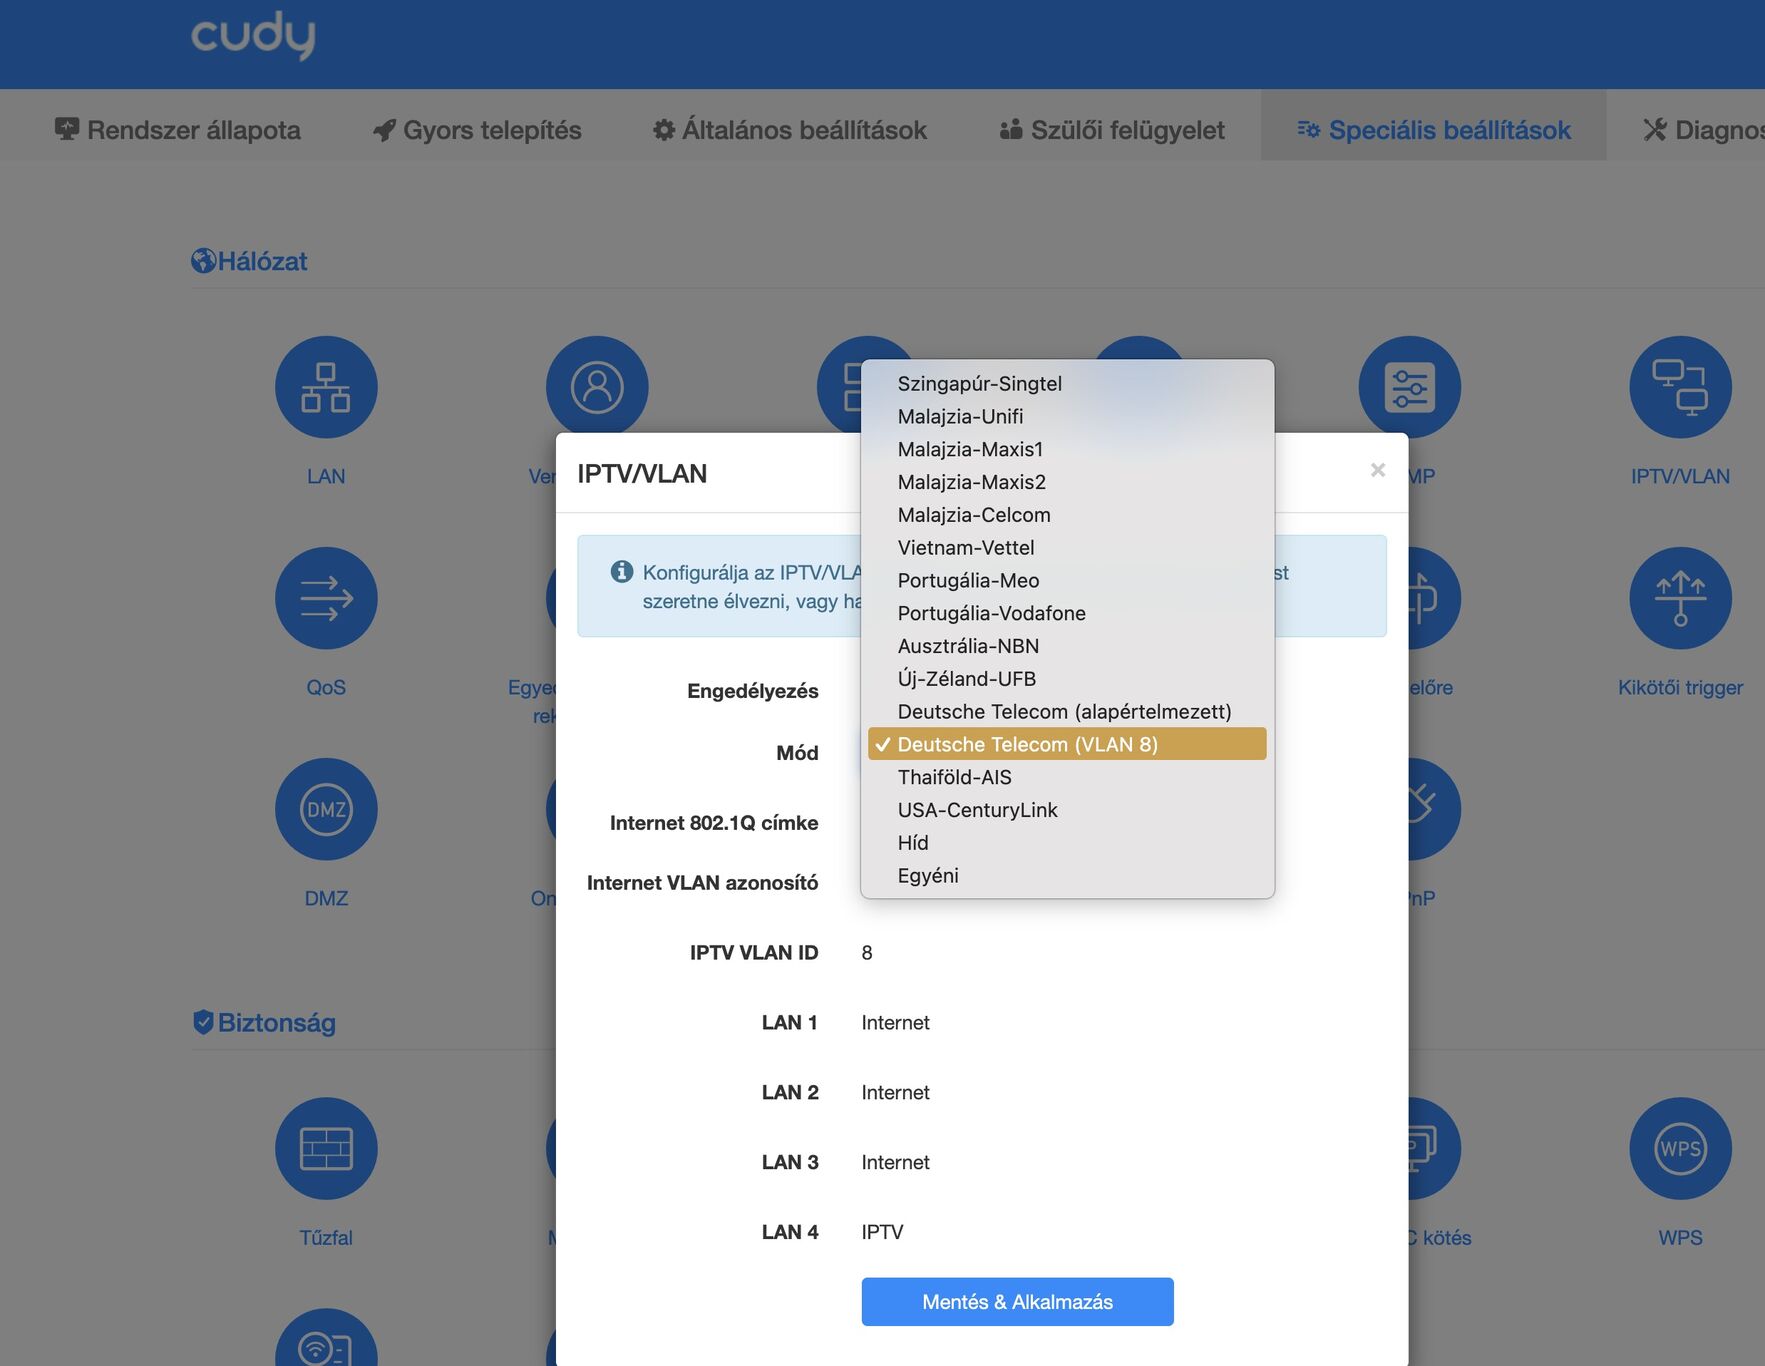Click the user account circle icon
Image resolution: width=1765 pixels, height=1366 pixels.
597,387
